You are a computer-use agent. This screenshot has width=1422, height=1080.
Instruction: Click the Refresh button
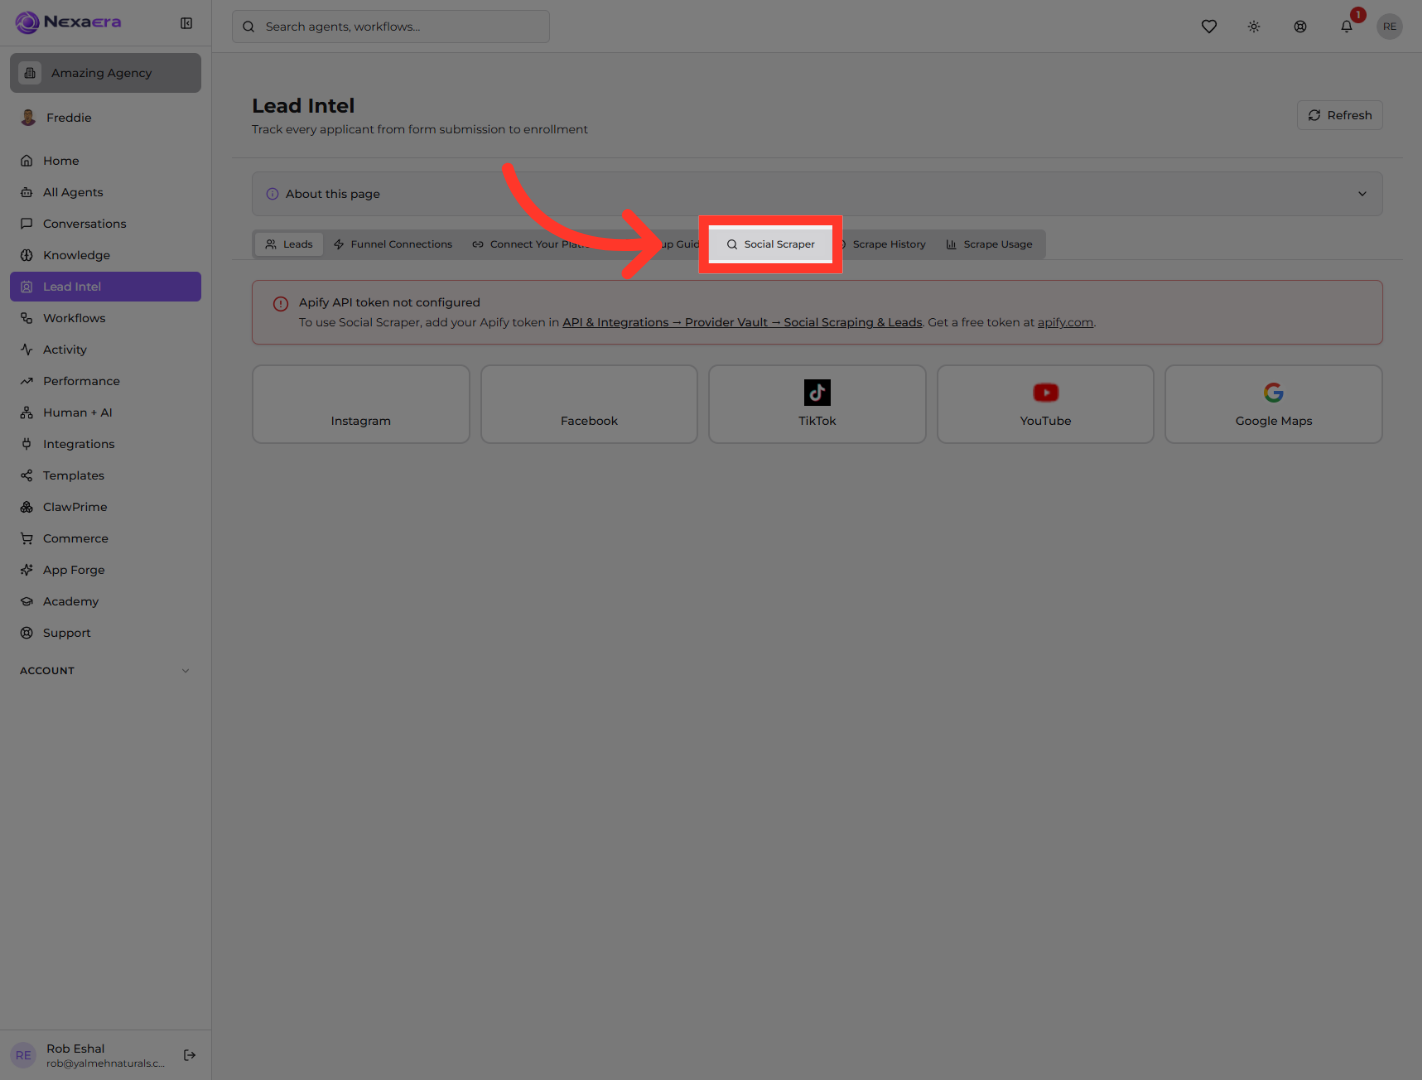coord(1340,115)
